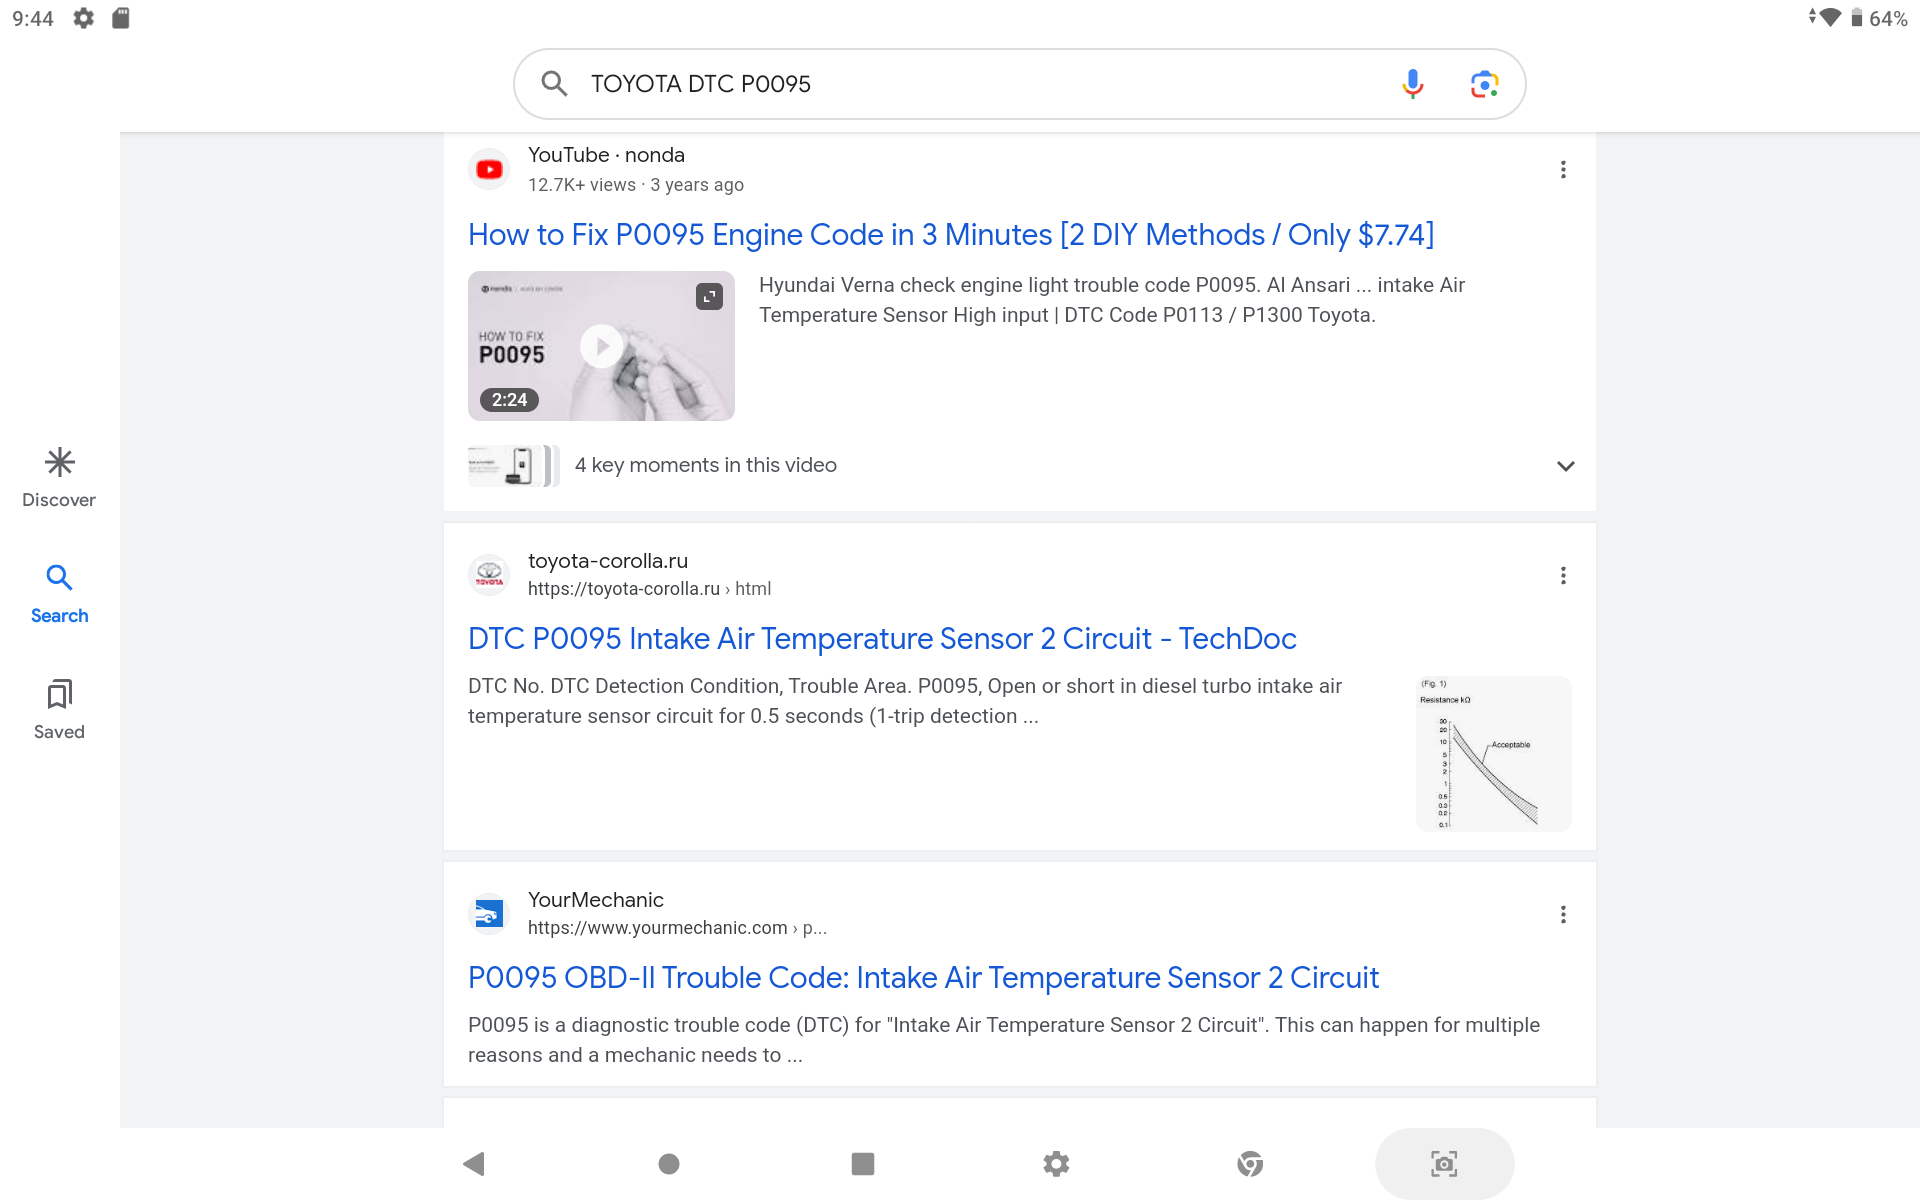1920x1200 pixels.
Task: Expand video preview using corner icon
Action: pyautogui.click(x=709, y=296)
